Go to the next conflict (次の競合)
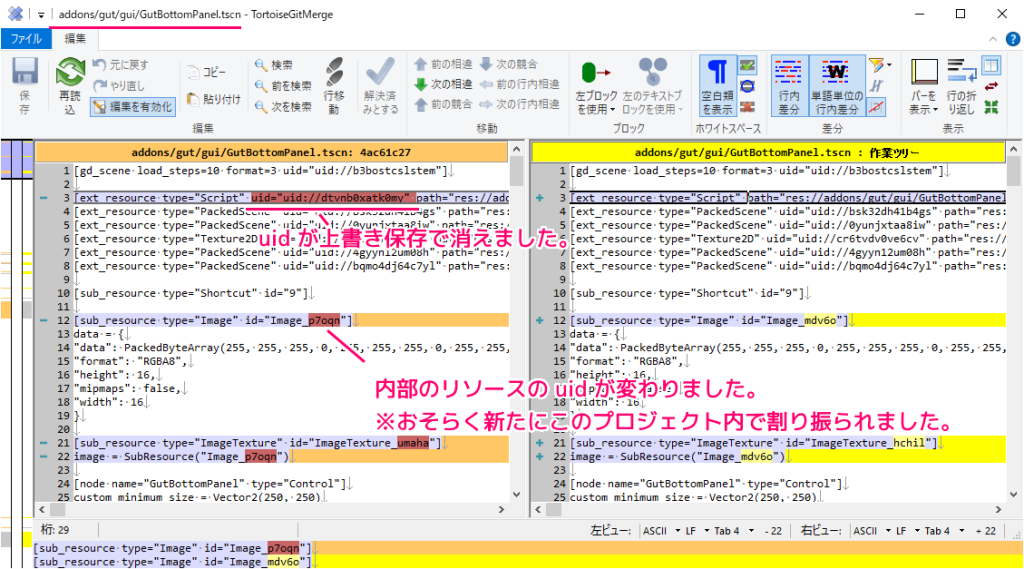Screen dimensions: 1024x569 509,64
